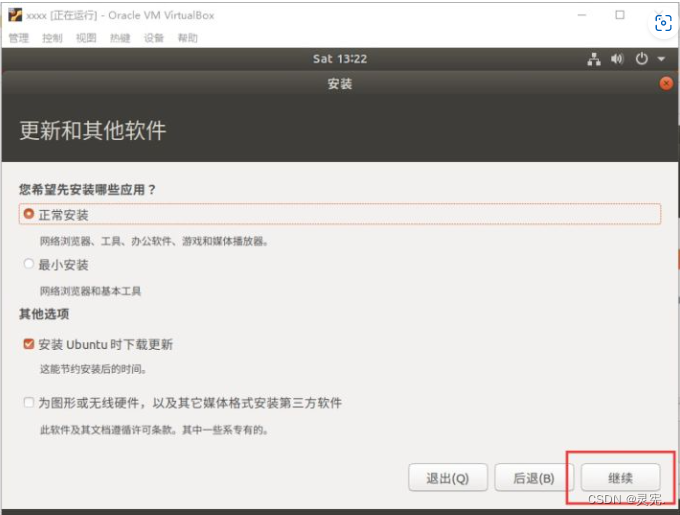Click the 您希望先安装哪些应用 question text
Viewport: 680px width, 515px height.
click(87, 189)
